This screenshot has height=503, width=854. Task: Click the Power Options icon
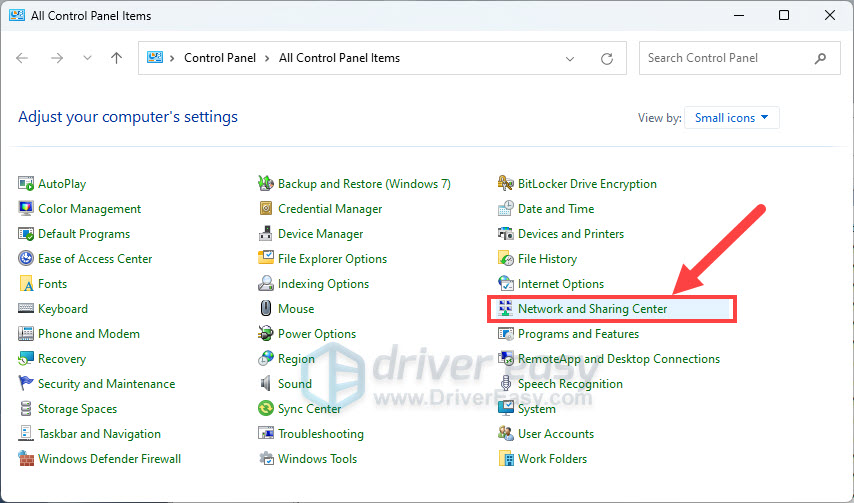[266, 334]
